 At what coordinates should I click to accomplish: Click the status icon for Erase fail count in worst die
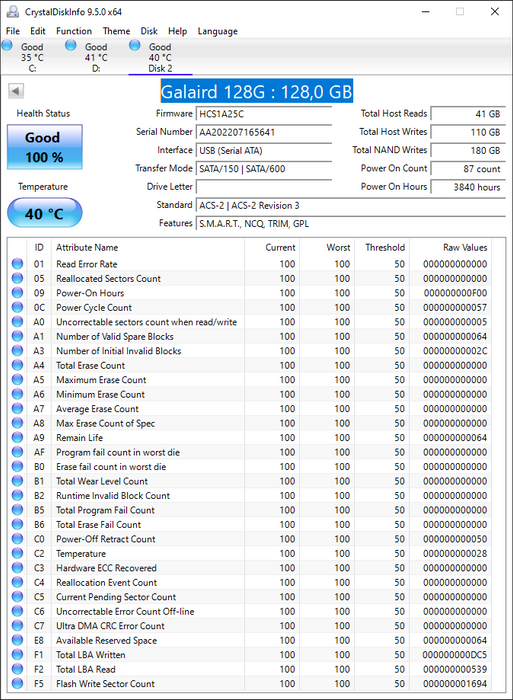17,467
